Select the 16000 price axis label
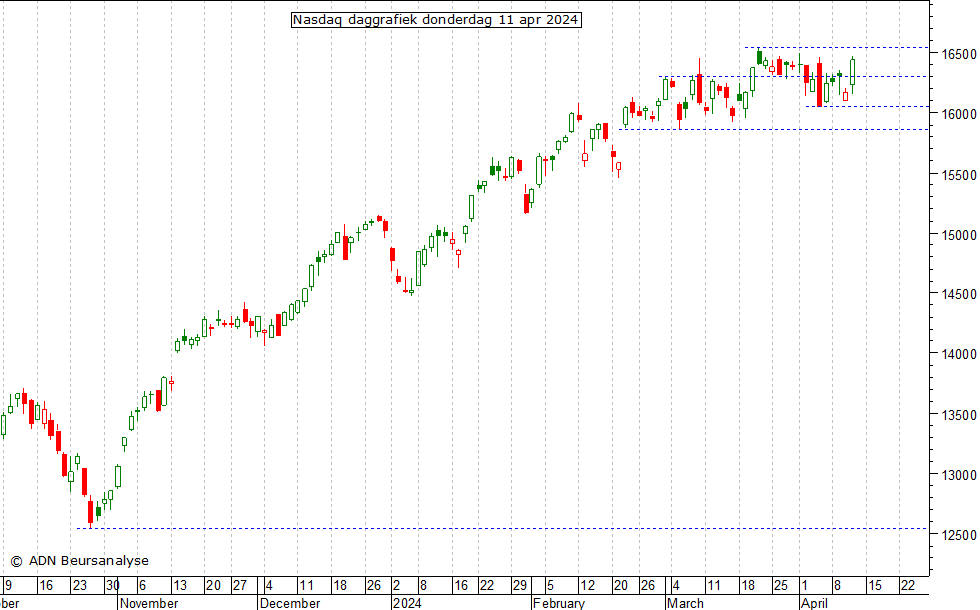Viewport: 980px width, 610px height. pos(959,114)
